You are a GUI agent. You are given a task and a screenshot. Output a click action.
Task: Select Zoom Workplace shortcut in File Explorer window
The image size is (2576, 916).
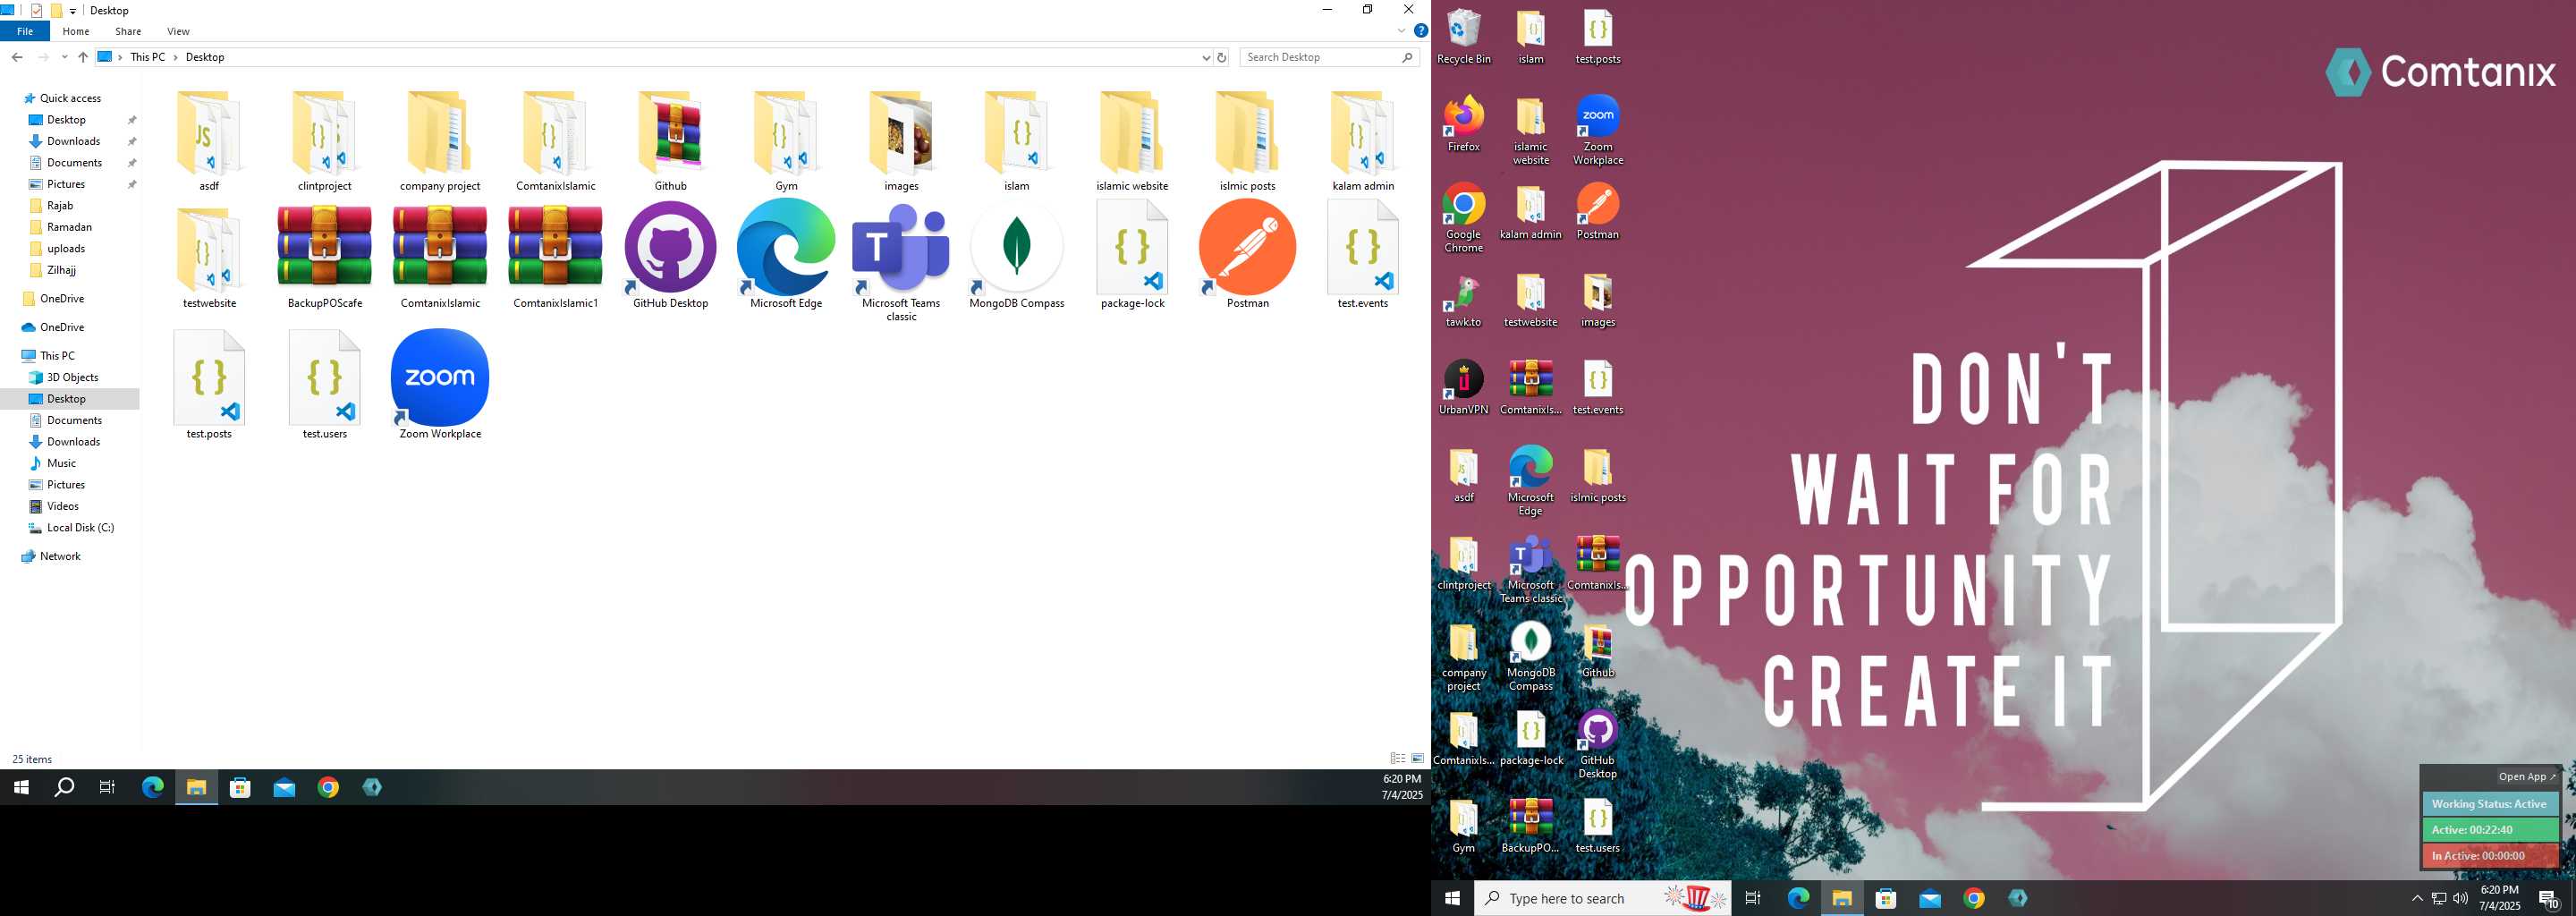[x=440, y=384]
